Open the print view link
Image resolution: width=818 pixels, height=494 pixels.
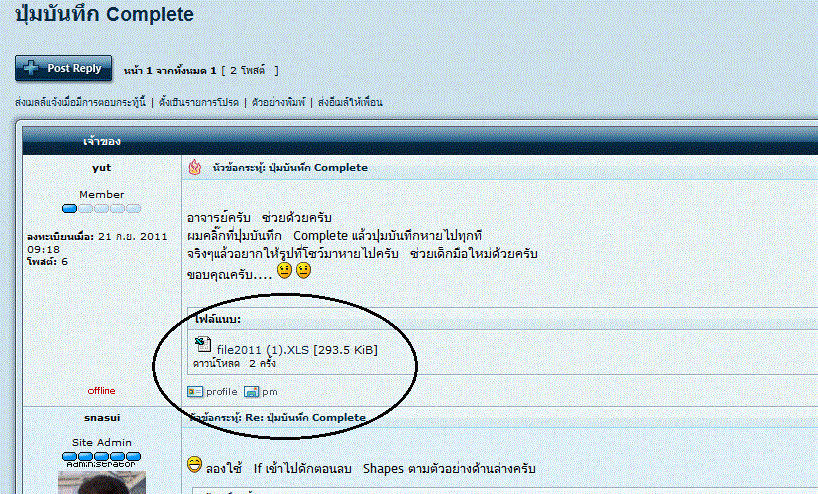coord(280,102)
